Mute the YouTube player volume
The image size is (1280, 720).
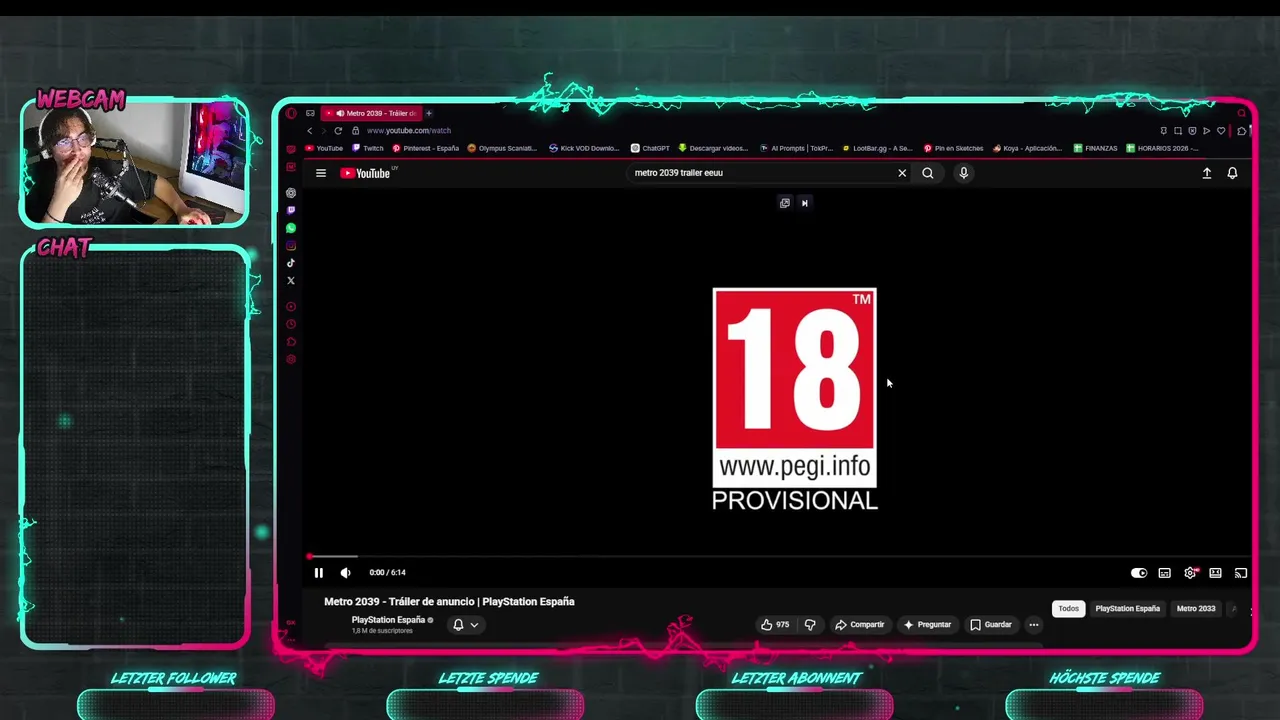(346, 573)
